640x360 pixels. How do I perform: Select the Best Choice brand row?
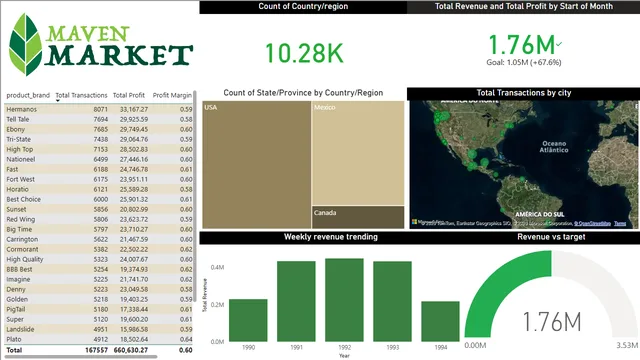tap(99, 200)
